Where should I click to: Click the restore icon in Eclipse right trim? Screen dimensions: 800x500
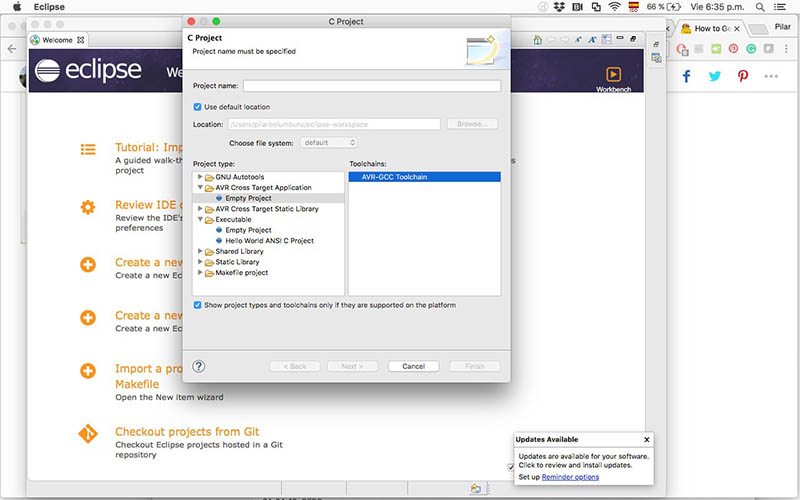656,44
